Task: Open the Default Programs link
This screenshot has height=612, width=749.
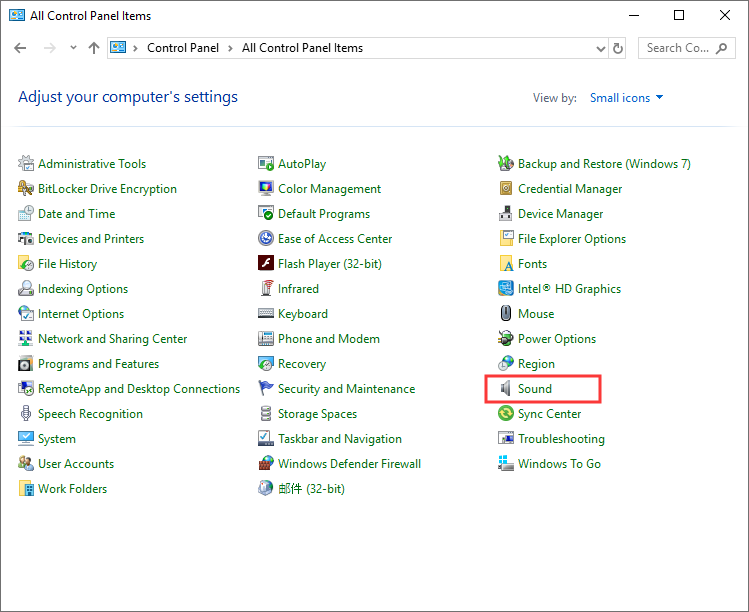Action: pos(324,214)
